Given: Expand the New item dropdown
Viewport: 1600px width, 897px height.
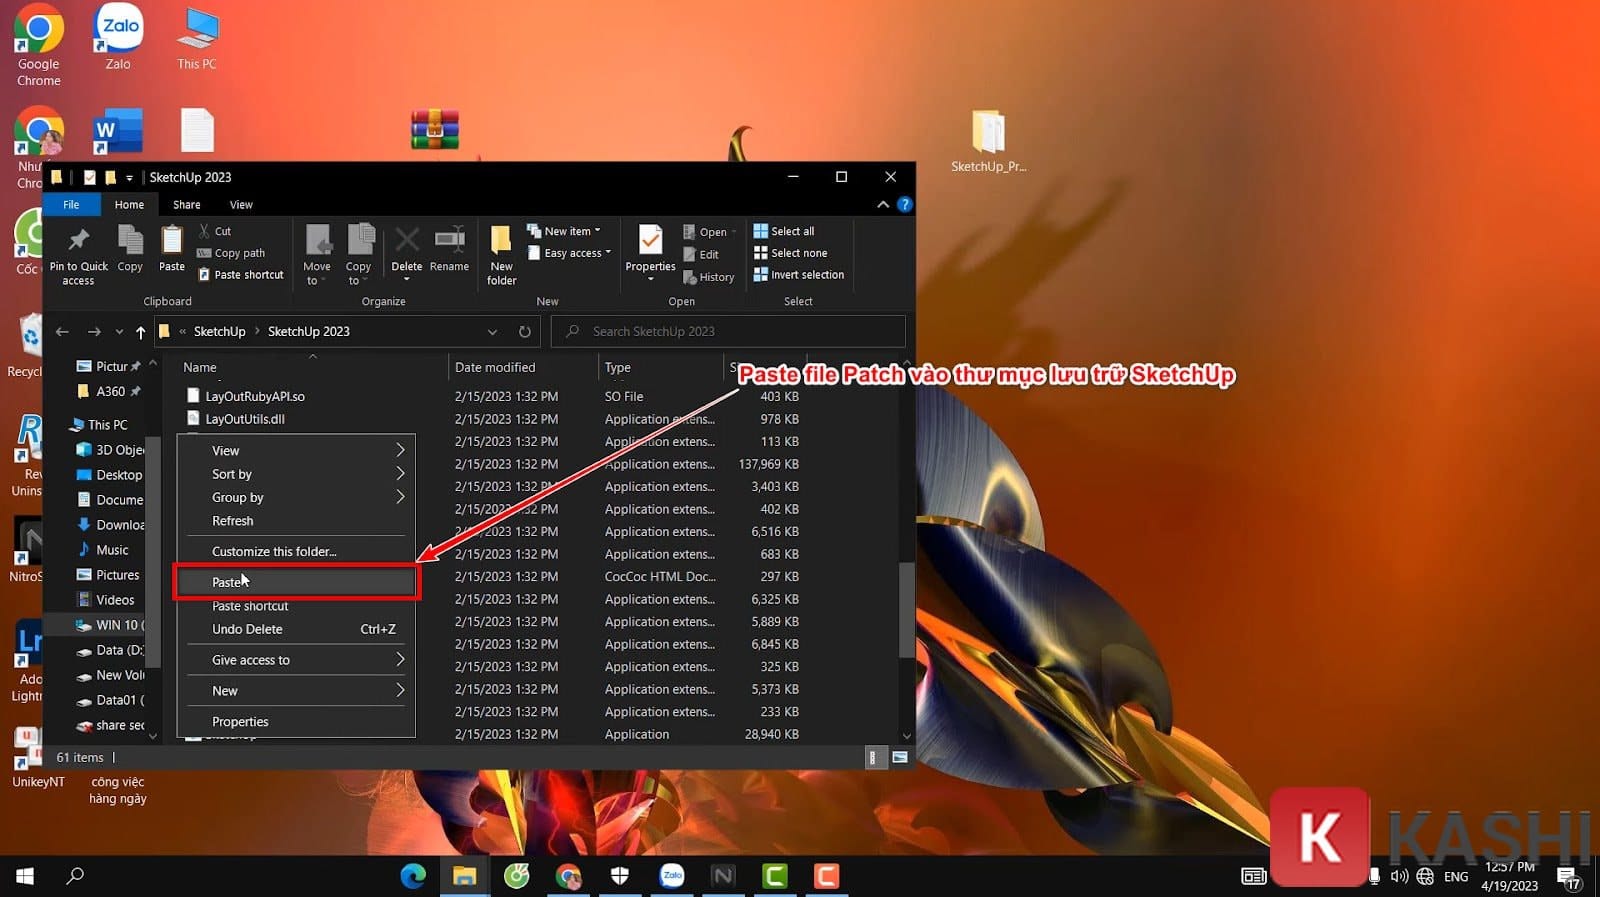Looking at the screenshot, I should [566, 231].
